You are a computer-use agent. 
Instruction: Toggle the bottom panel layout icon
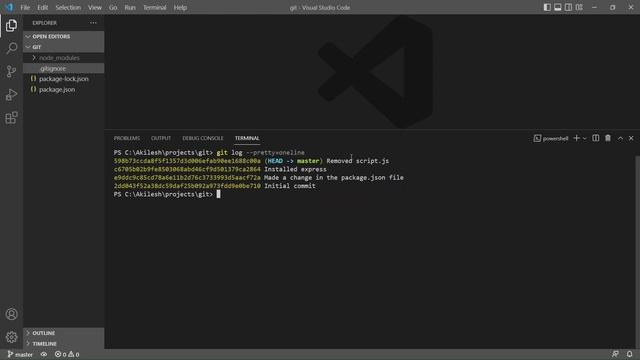[x=558, y=7]
